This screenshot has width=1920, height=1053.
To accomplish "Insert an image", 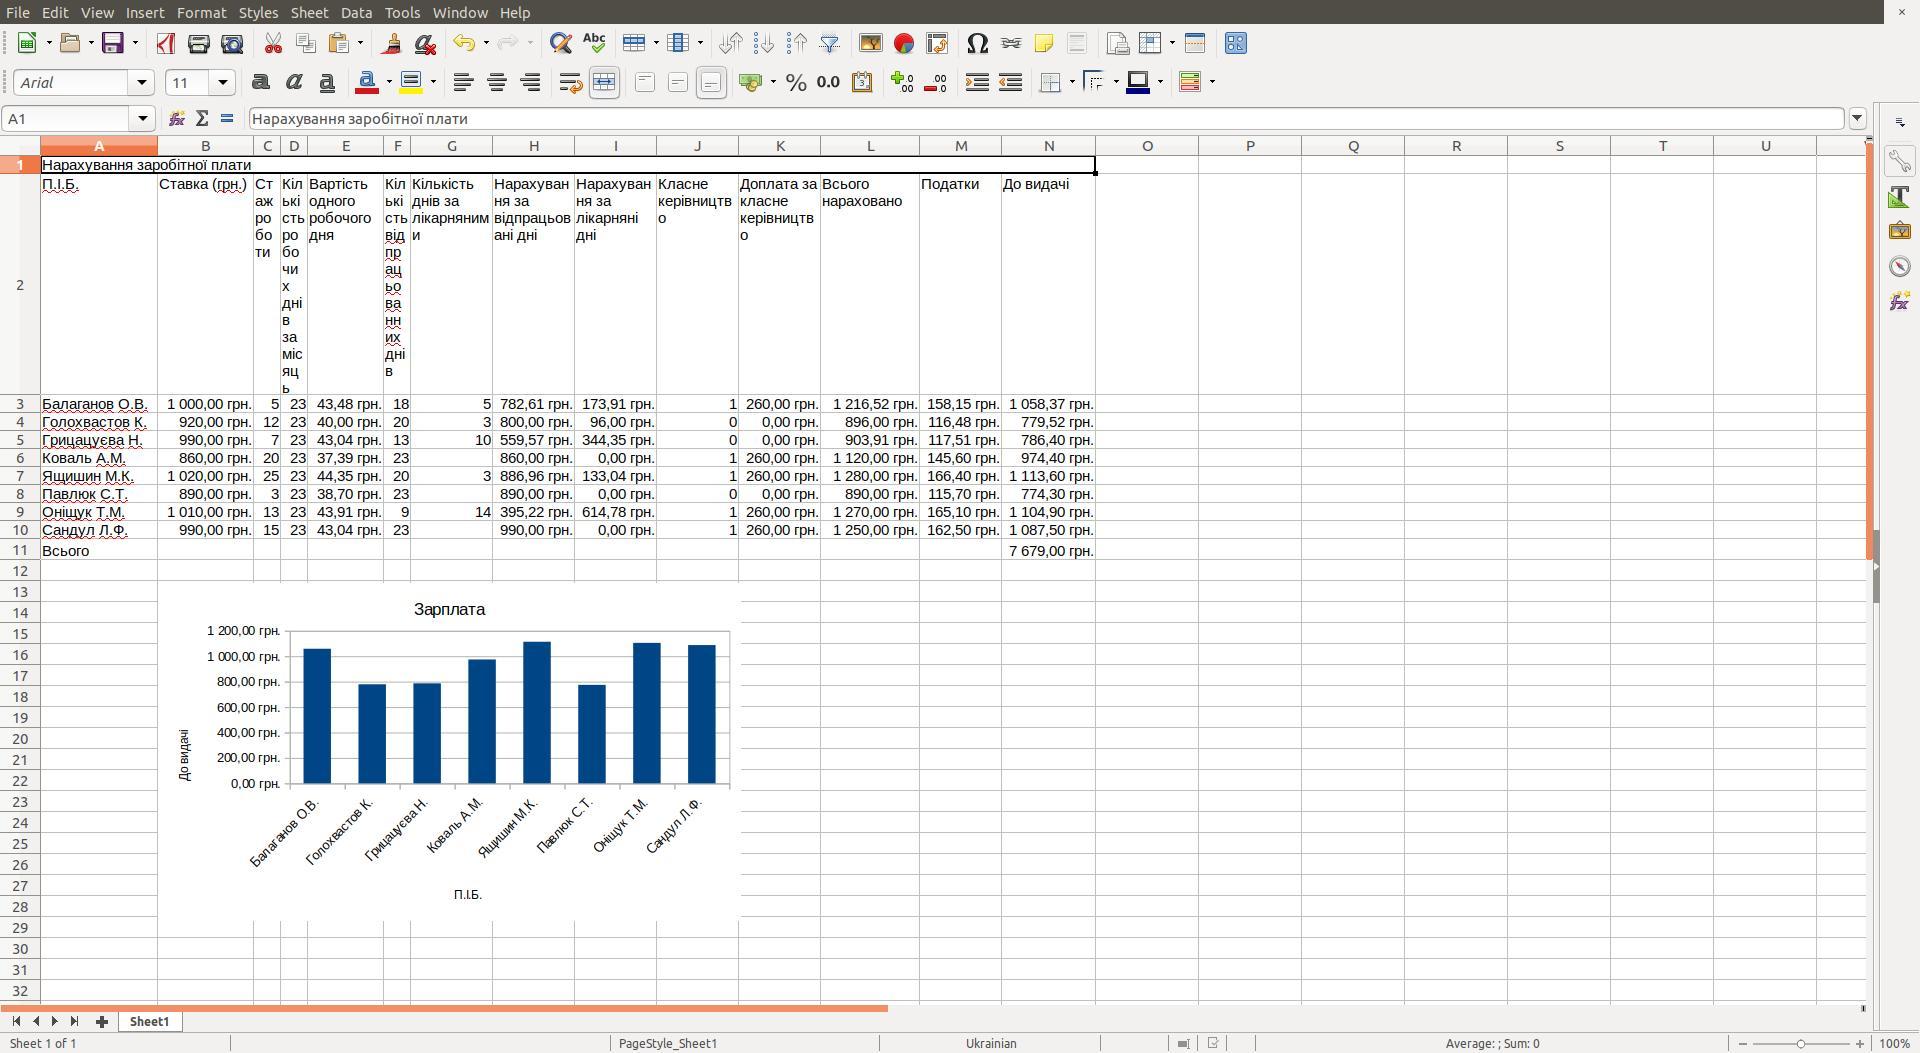I will pyautogui.click(x=870, y=43).
